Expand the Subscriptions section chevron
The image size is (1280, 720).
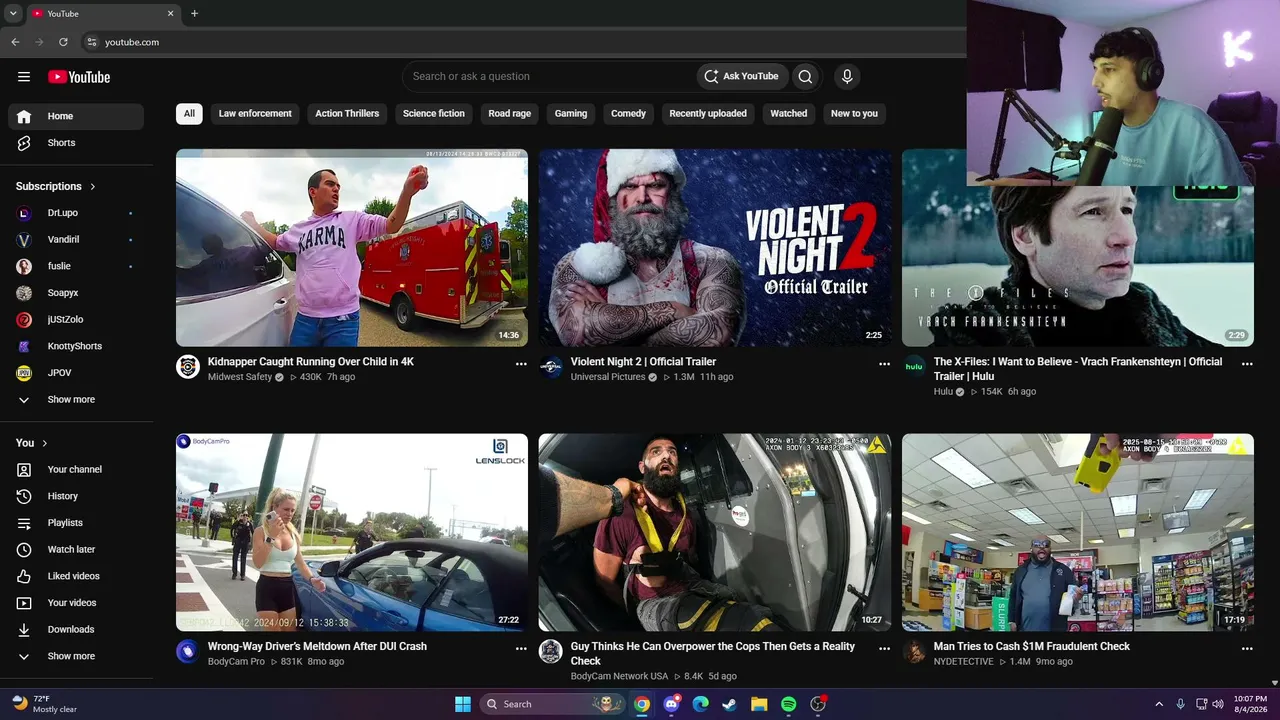click(x=93, y=186)
